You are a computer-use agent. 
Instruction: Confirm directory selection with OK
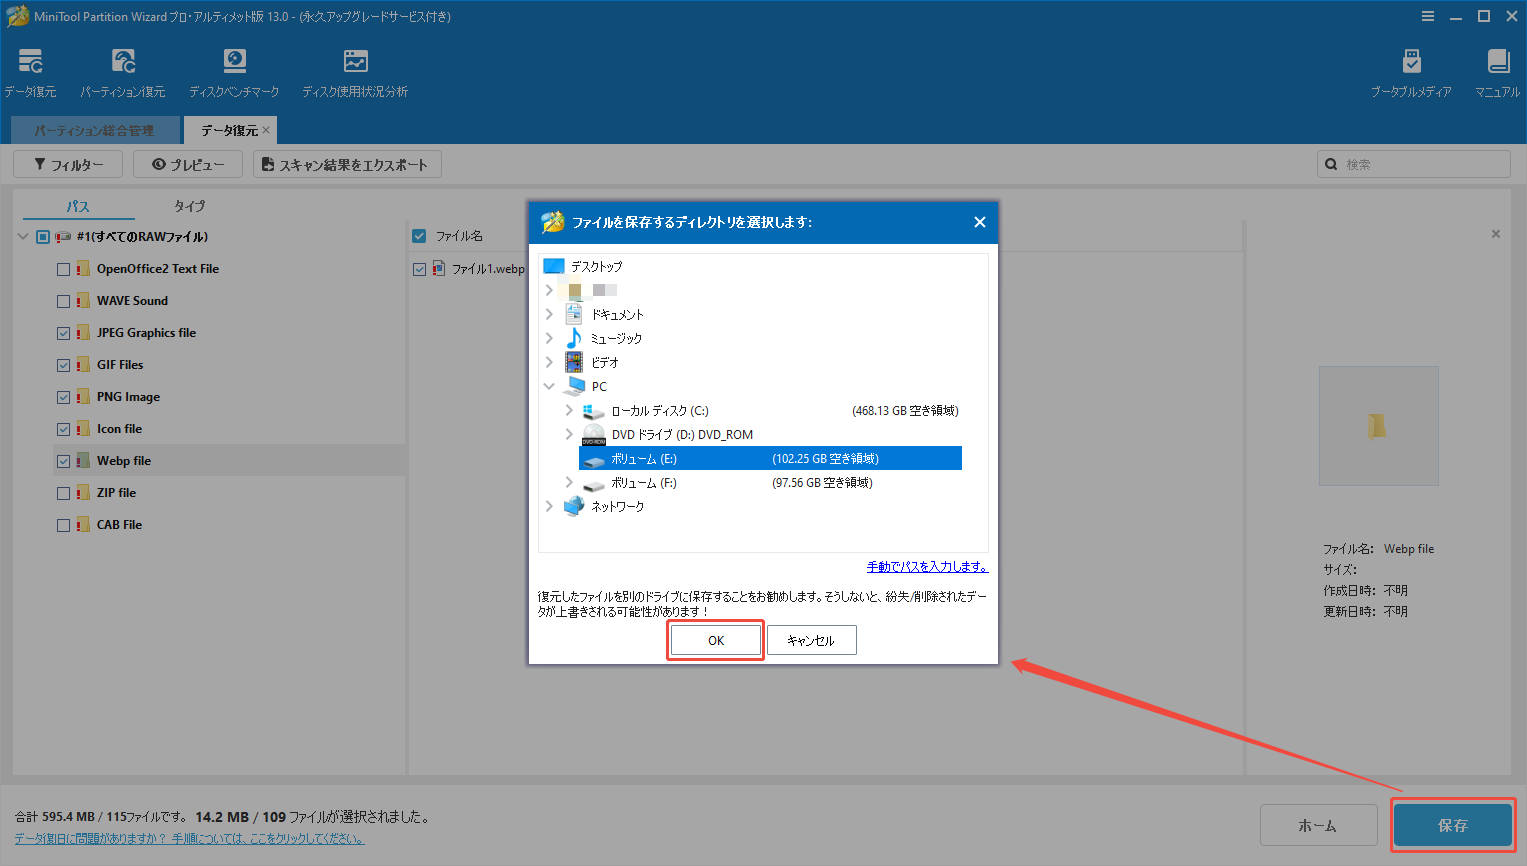715,639
